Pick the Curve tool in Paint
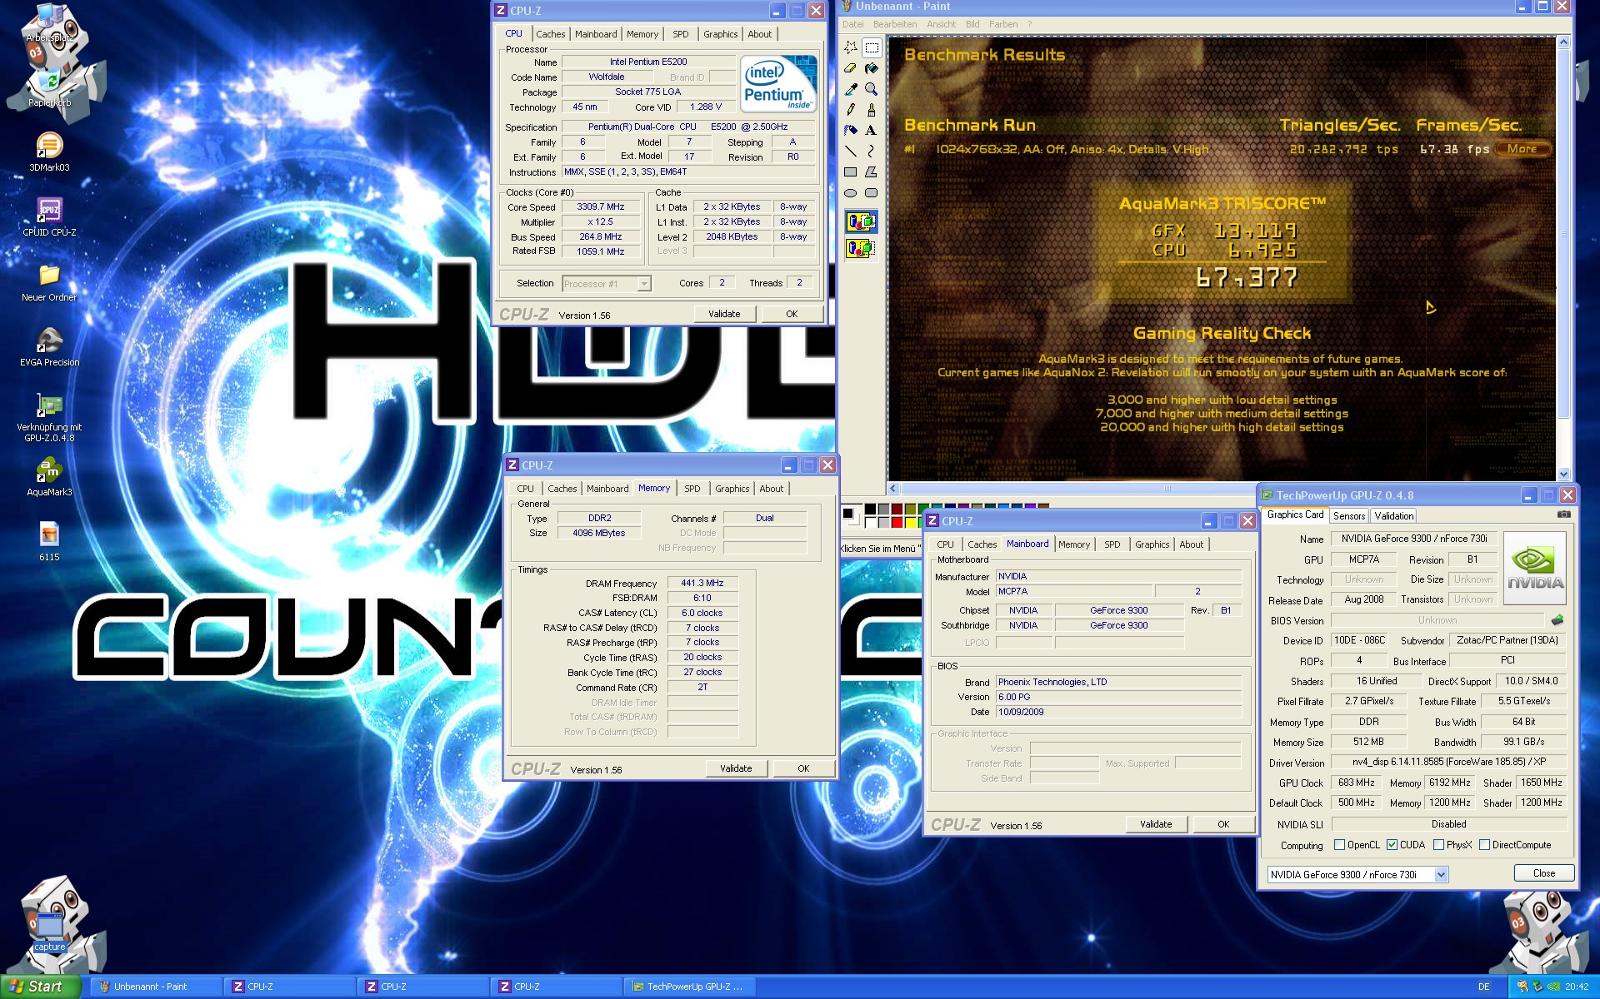 (871, 151)
